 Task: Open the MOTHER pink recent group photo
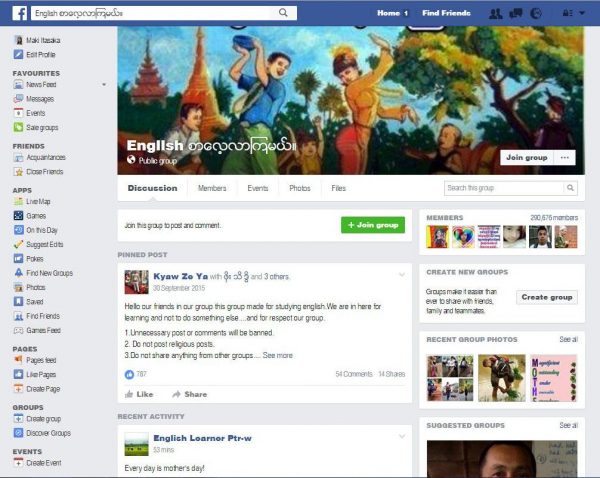tap(553, 378)
